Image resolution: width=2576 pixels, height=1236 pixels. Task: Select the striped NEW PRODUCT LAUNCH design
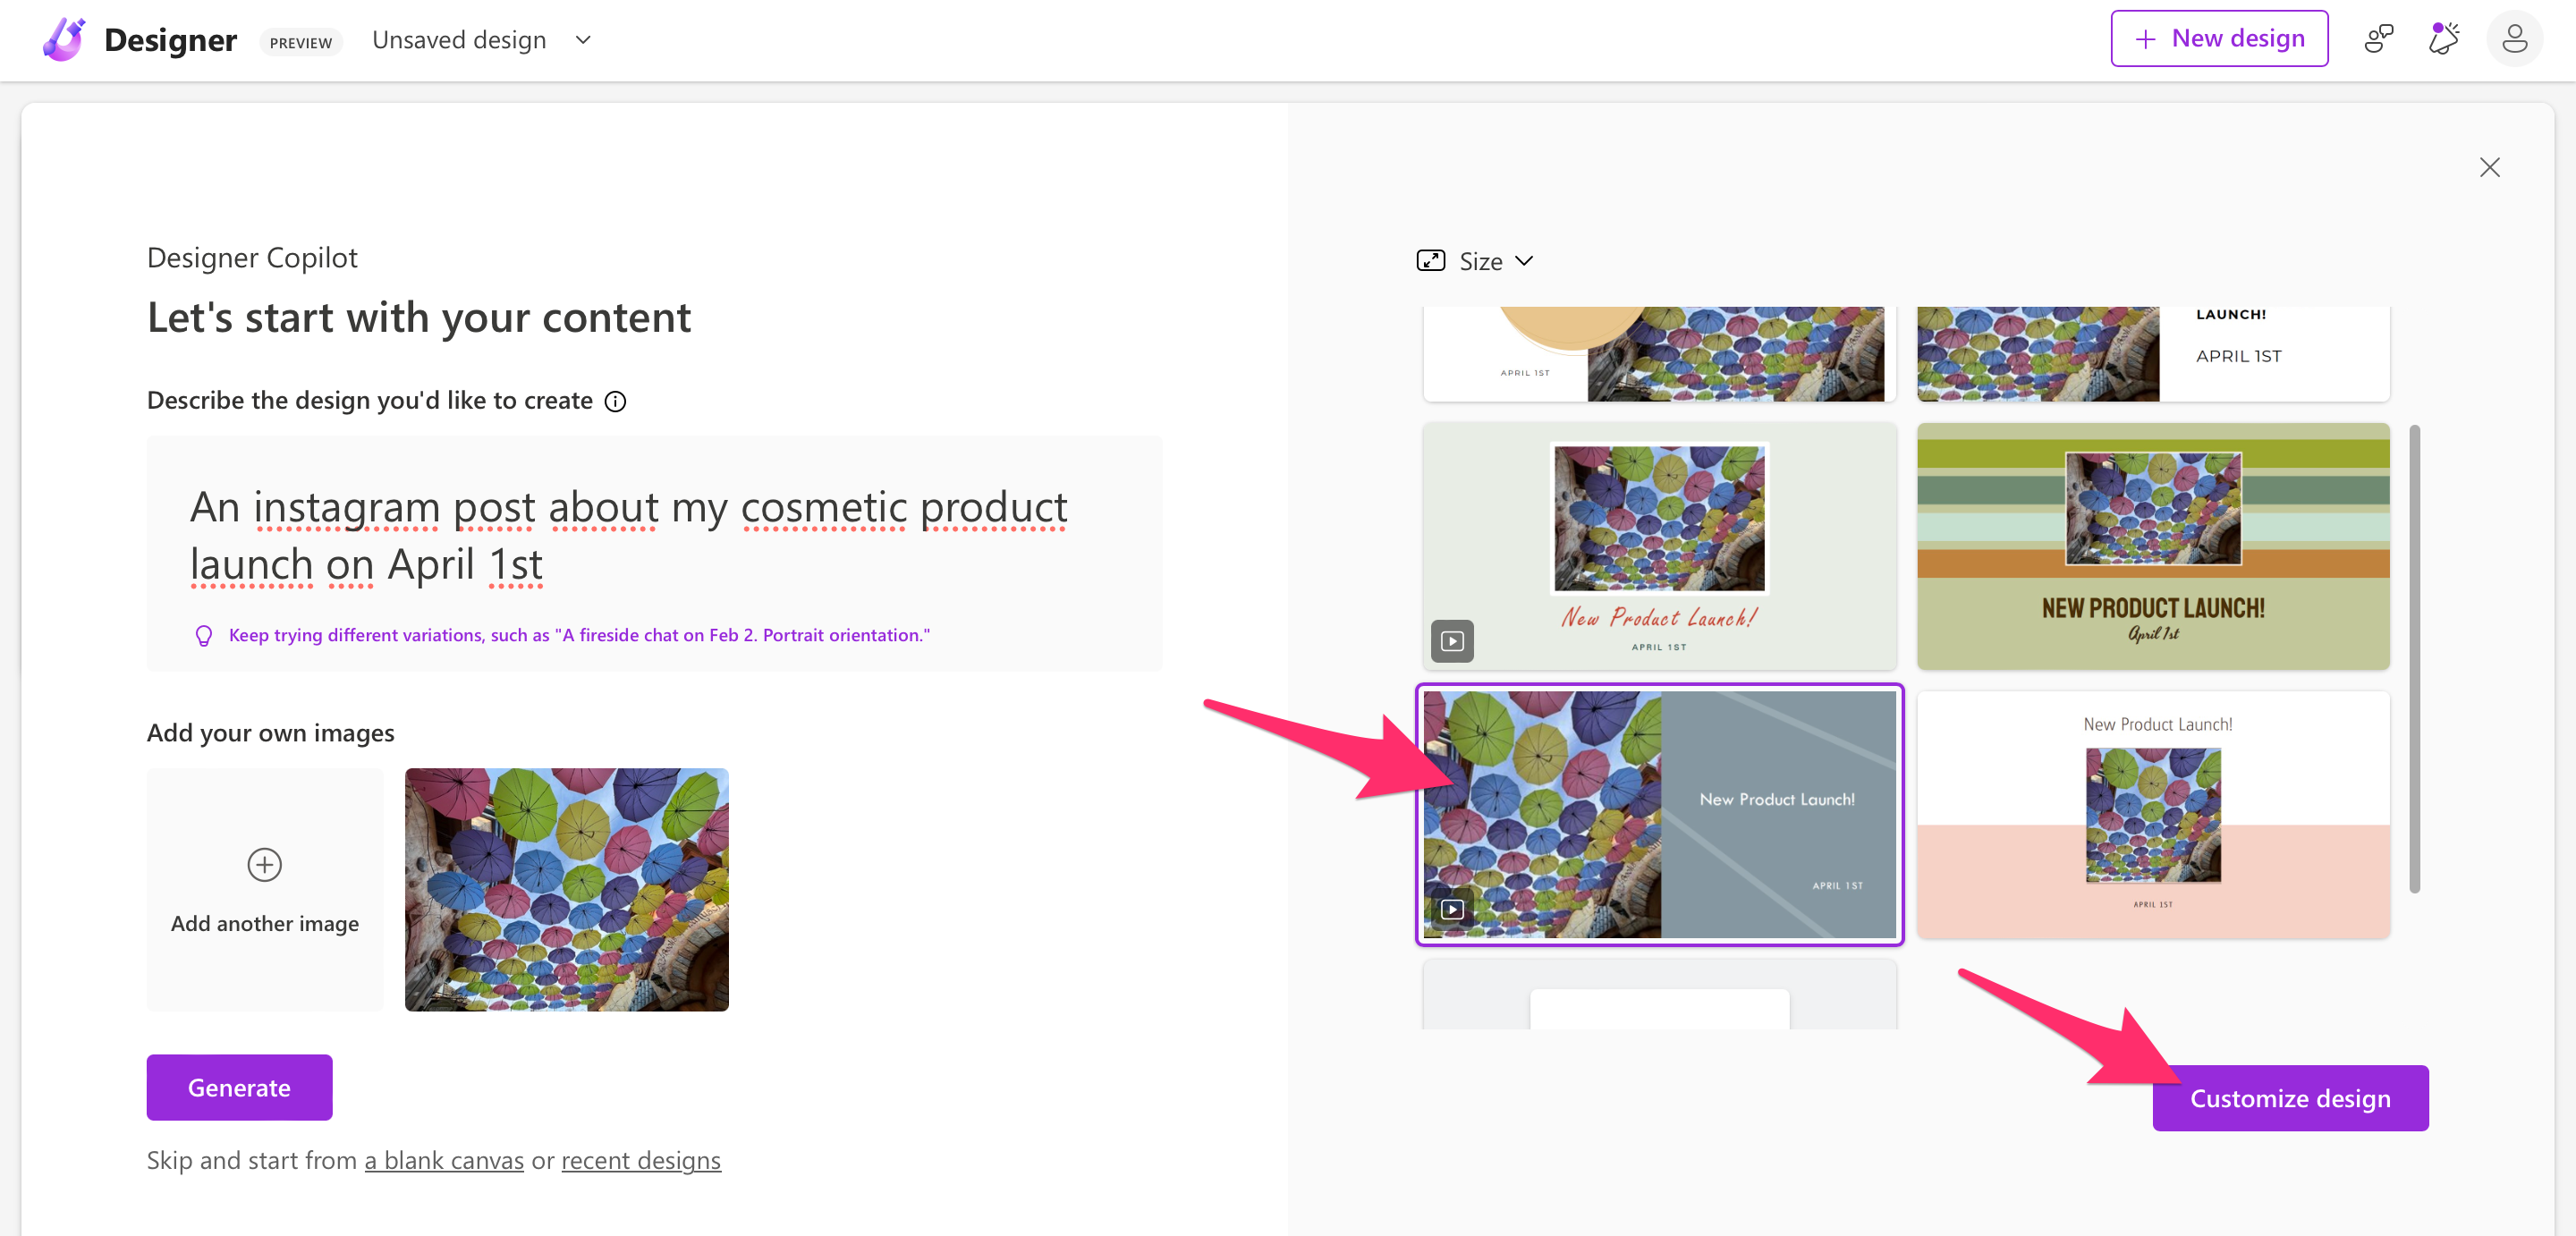point(2152,546)
